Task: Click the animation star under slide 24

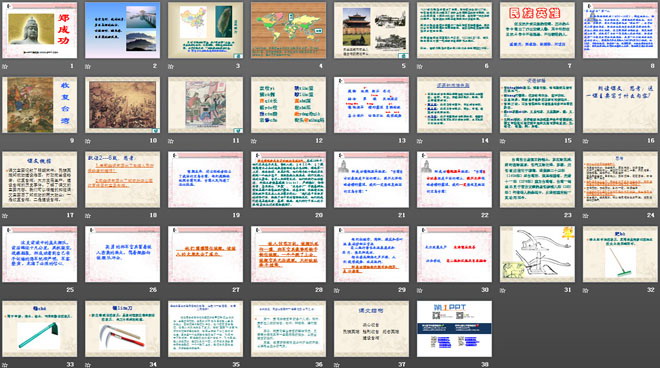Action: tap(585, 216)
